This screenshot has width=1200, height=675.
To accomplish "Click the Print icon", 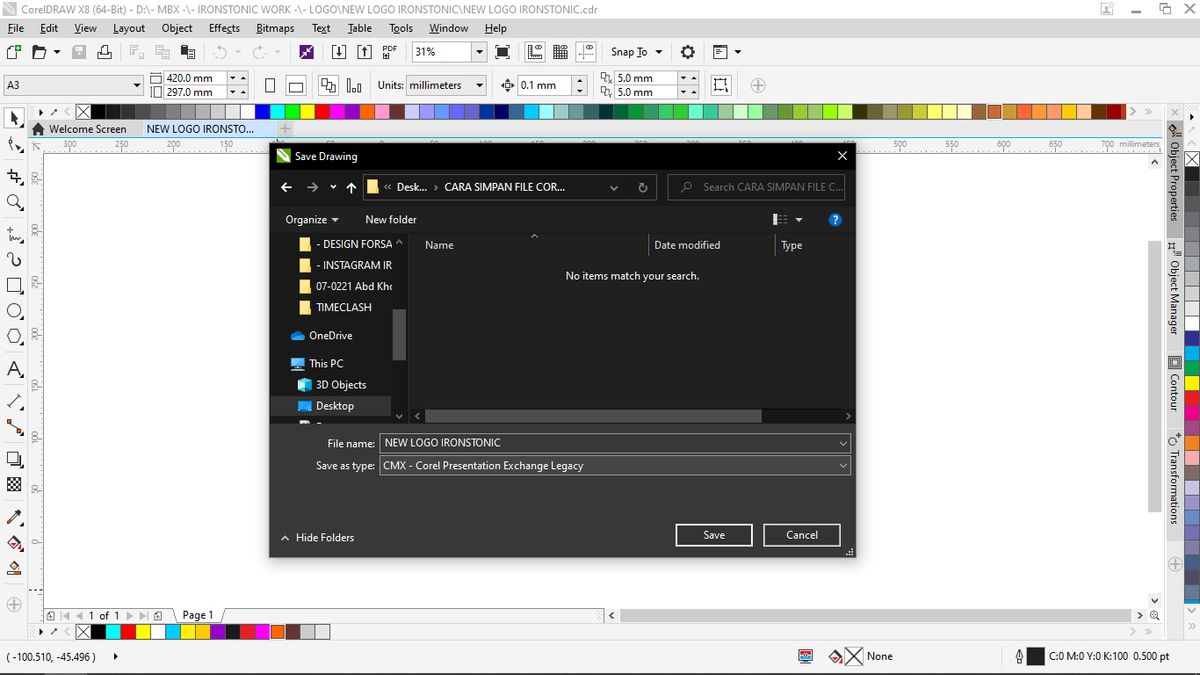I will [x=106, y=52].
